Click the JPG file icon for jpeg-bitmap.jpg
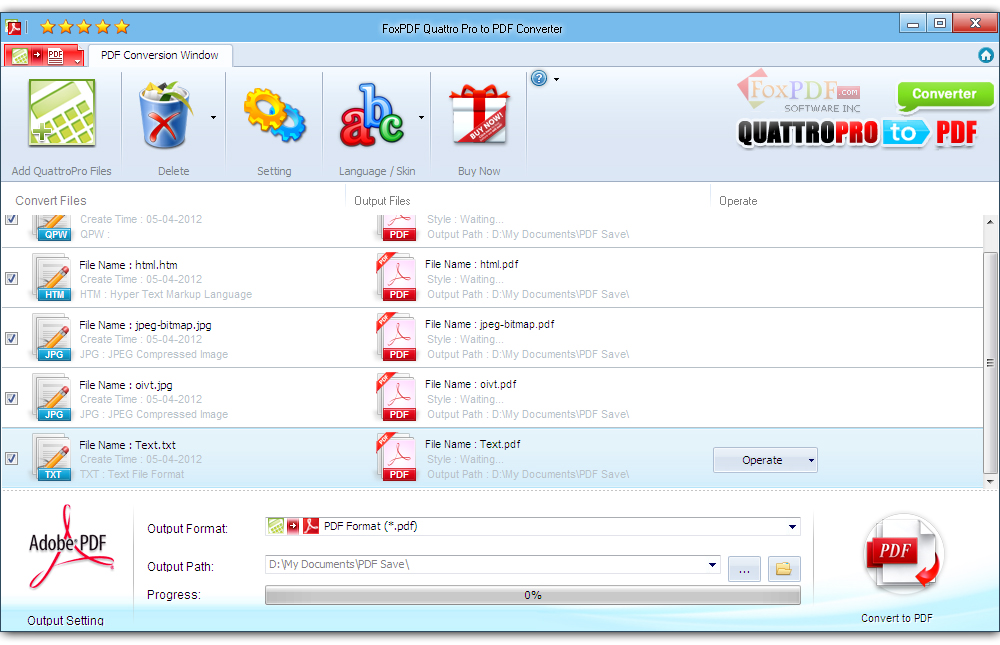The width and height of the screenshot is (1000, 645). tap(52, 338)
